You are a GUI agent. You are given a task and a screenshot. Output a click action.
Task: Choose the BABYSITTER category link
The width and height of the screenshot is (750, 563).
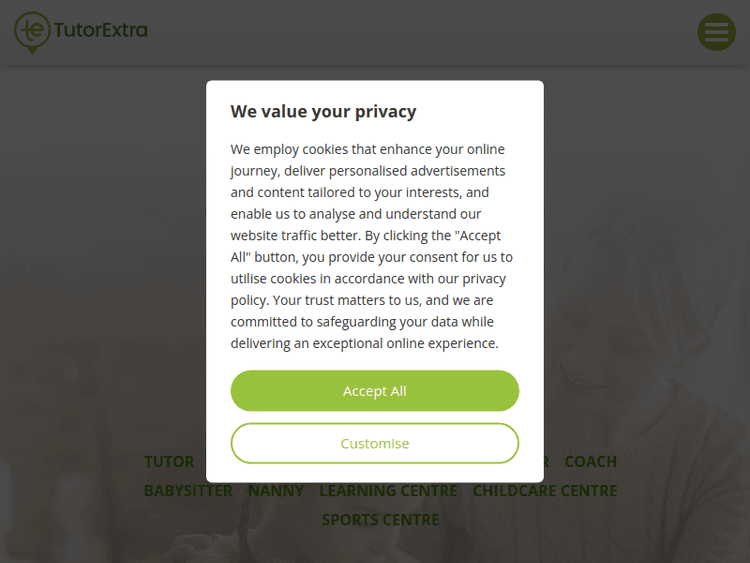tap(188, 491)
